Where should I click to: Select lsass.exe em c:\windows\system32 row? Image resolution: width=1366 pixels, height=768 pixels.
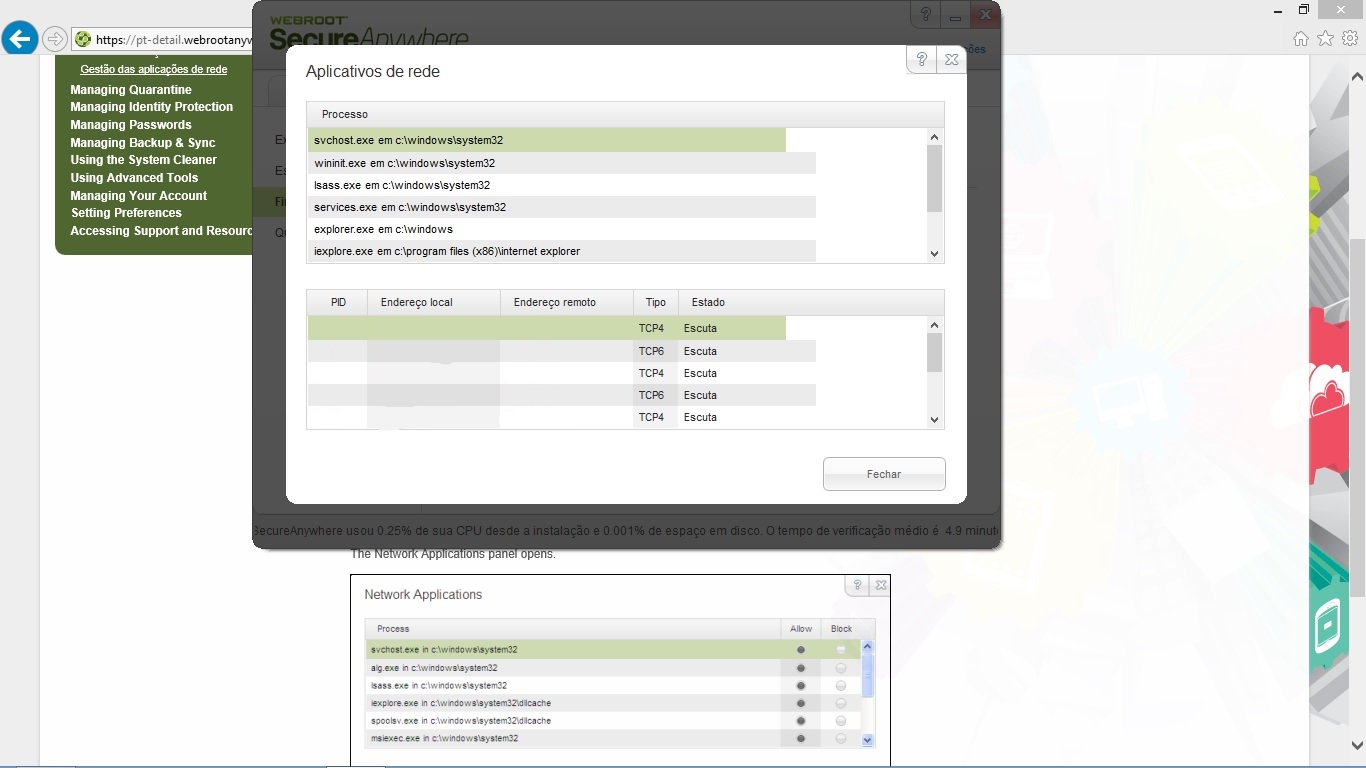(x=561, y=185)
